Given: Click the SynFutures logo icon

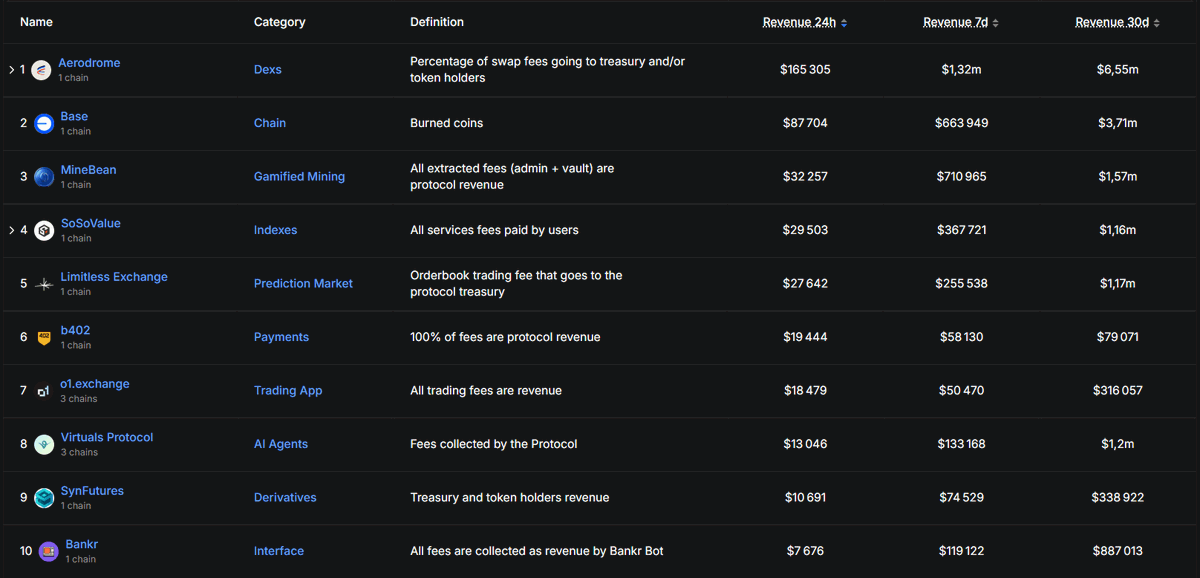Looking at the screenshot, I should pos(44,498).
